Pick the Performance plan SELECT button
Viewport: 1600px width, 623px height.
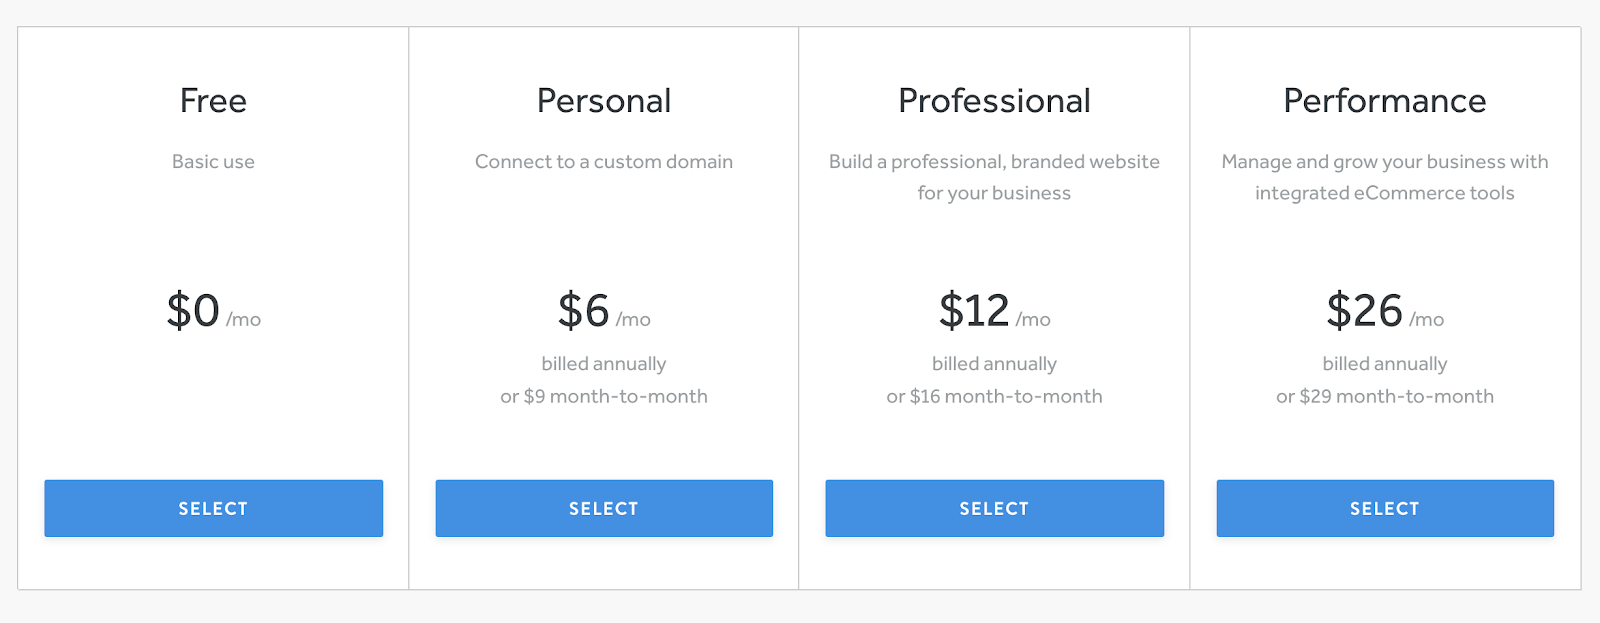(x=1385, y=508)
